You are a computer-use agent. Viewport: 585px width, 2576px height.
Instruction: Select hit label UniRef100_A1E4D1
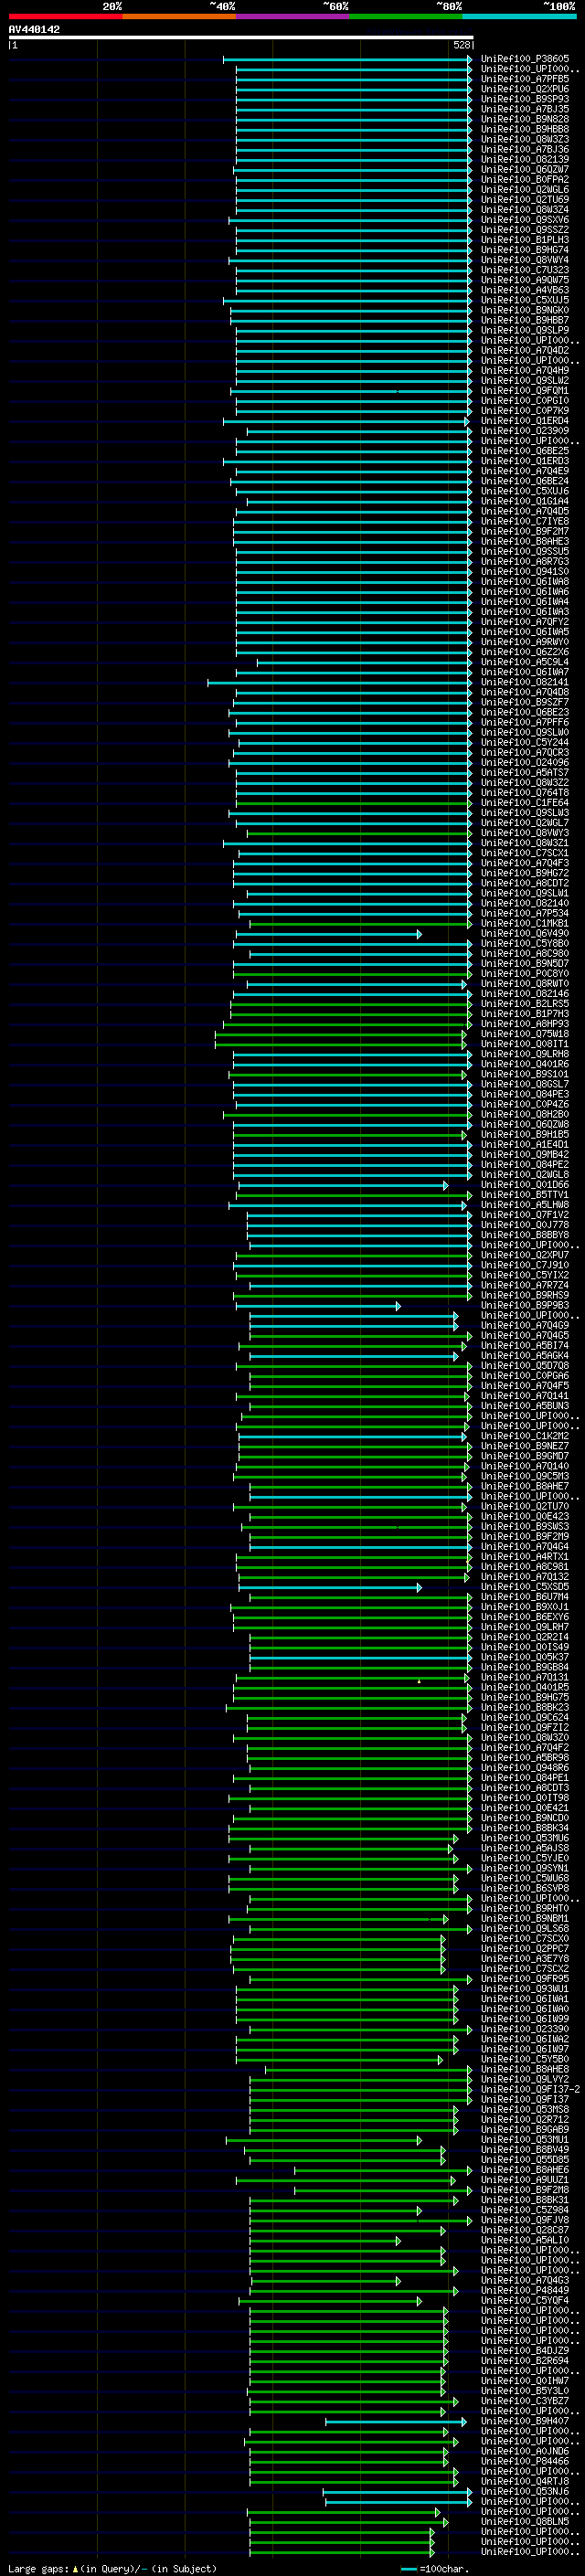coord(525,1145)
